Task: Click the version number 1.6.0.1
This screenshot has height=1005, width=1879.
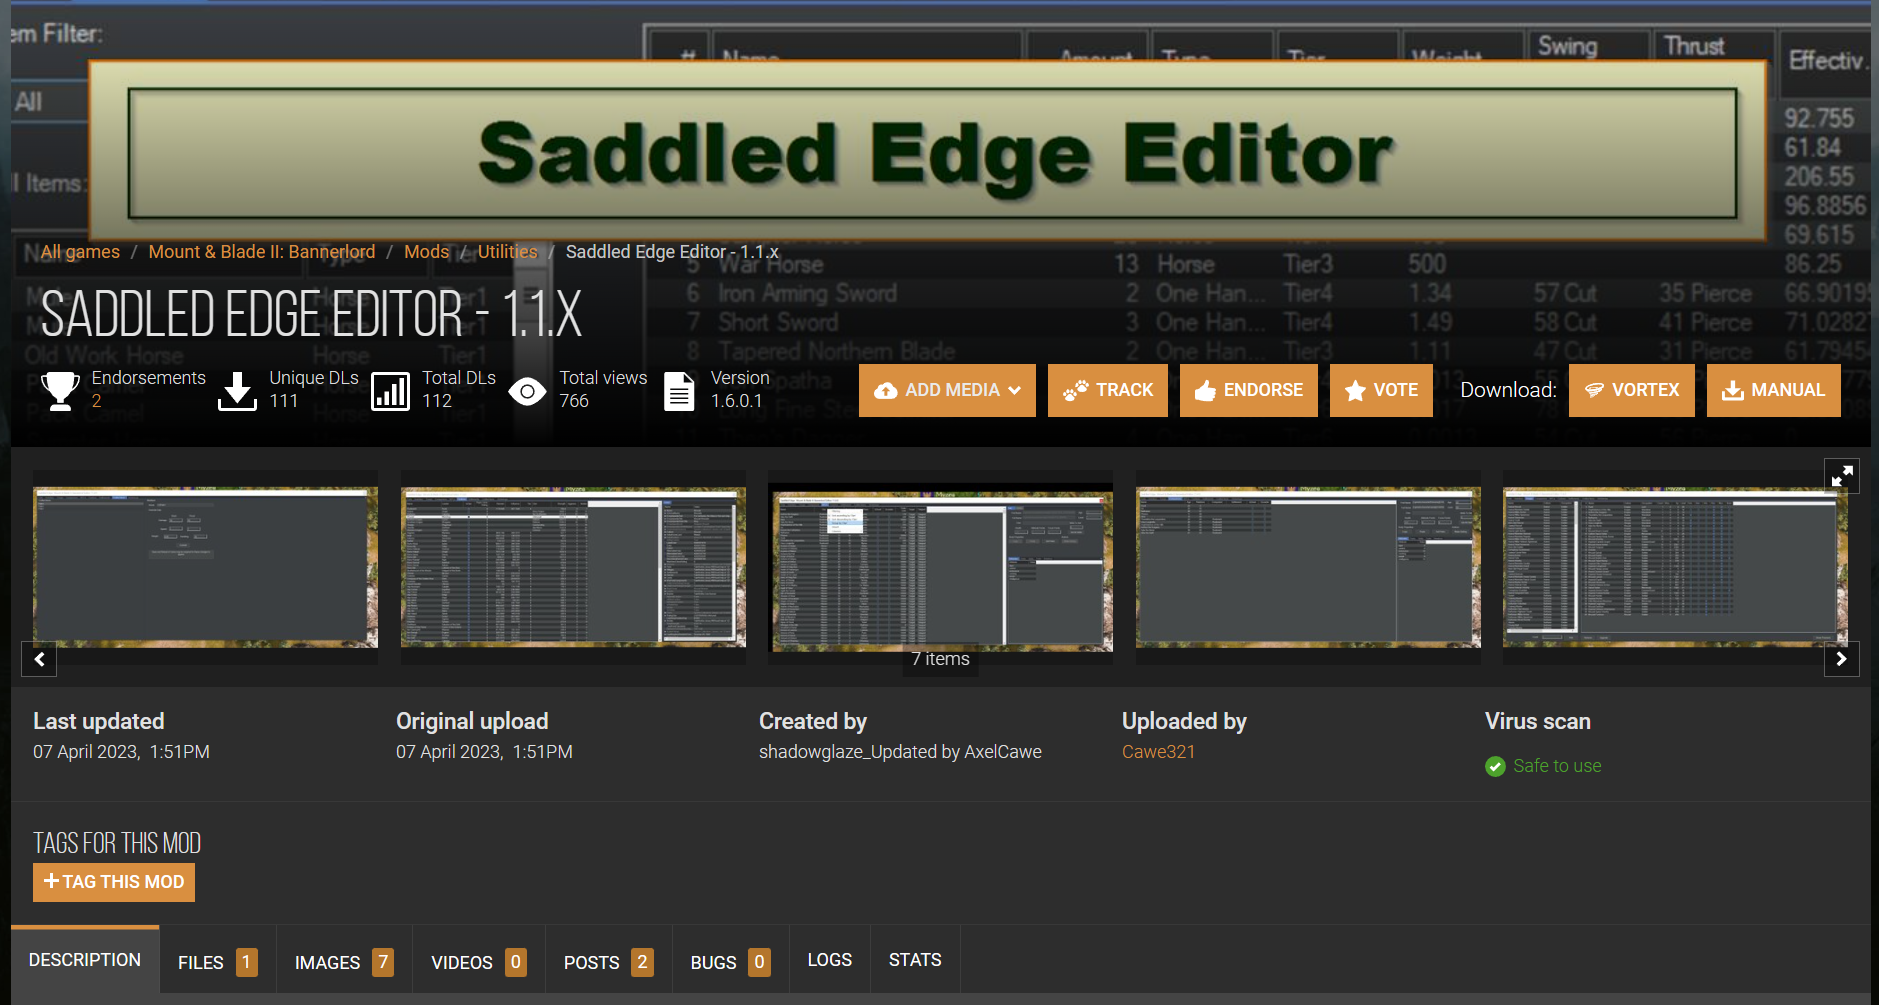Action: (737, 401)
